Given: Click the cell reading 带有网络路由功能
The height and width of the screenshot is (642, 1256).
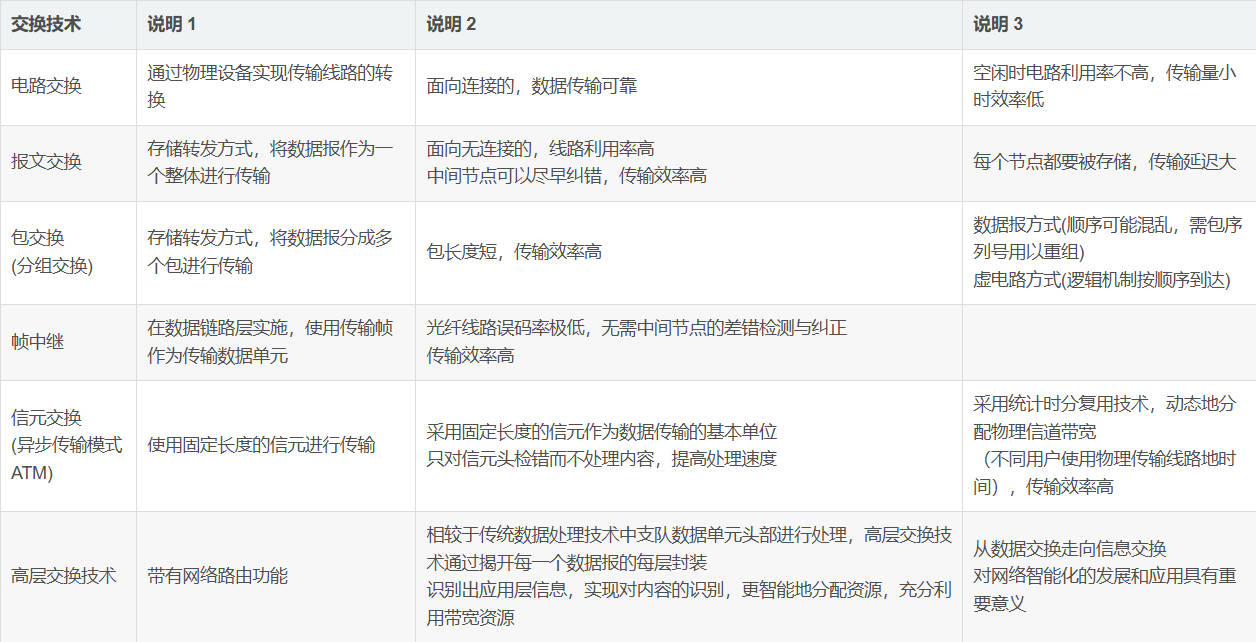Looking at the screenshot, I should pyautogui.click(x=217, y=575).
